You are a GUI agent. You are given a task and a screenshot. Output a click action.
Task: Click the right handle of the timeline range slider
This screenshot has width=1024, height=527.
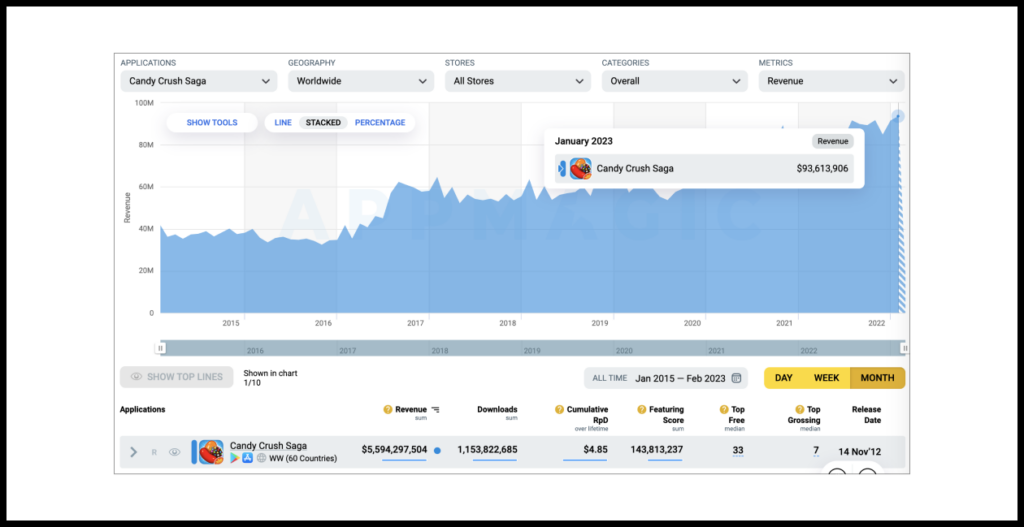[904, 349]
